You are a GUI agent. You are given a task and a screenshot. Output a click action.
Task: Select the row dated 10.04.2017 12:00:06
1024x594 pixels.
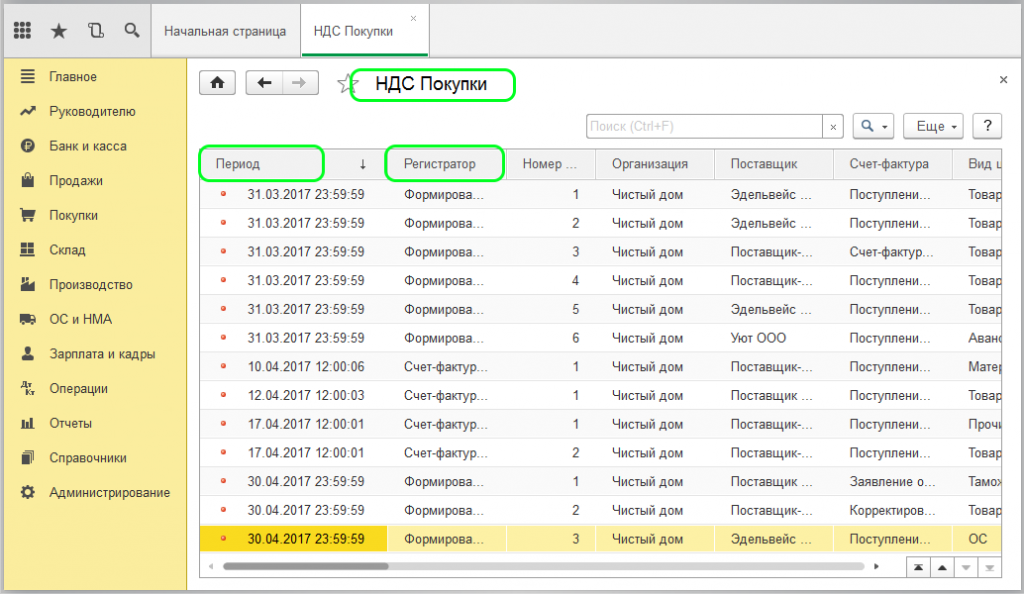pos(305,367)
